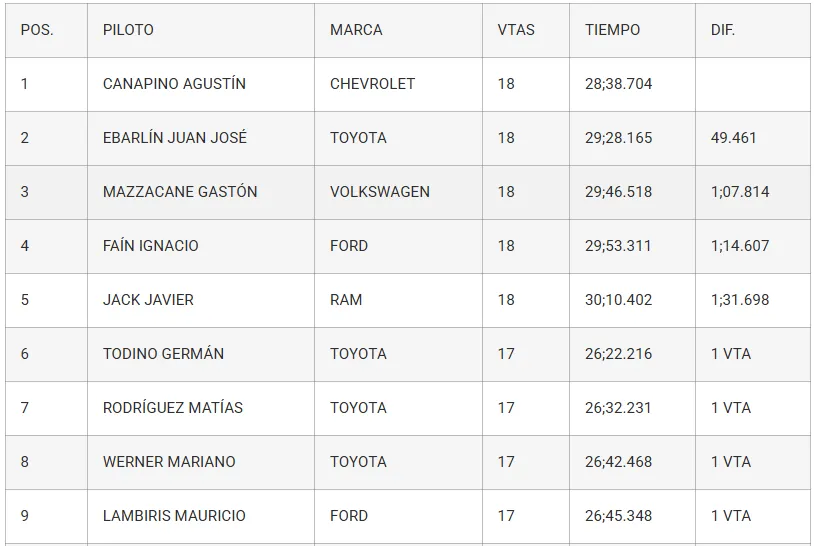Viewport: 814px width, 546px height.
Task: Click the DIF. column header
Action: (723, 30)
